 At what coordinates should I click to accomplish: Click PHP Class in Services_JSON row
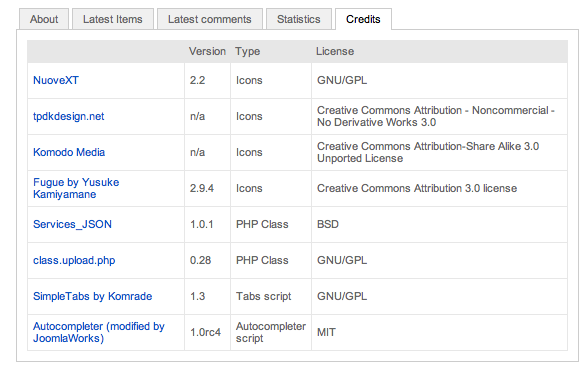pyautogui.click(x=262, y=224)
